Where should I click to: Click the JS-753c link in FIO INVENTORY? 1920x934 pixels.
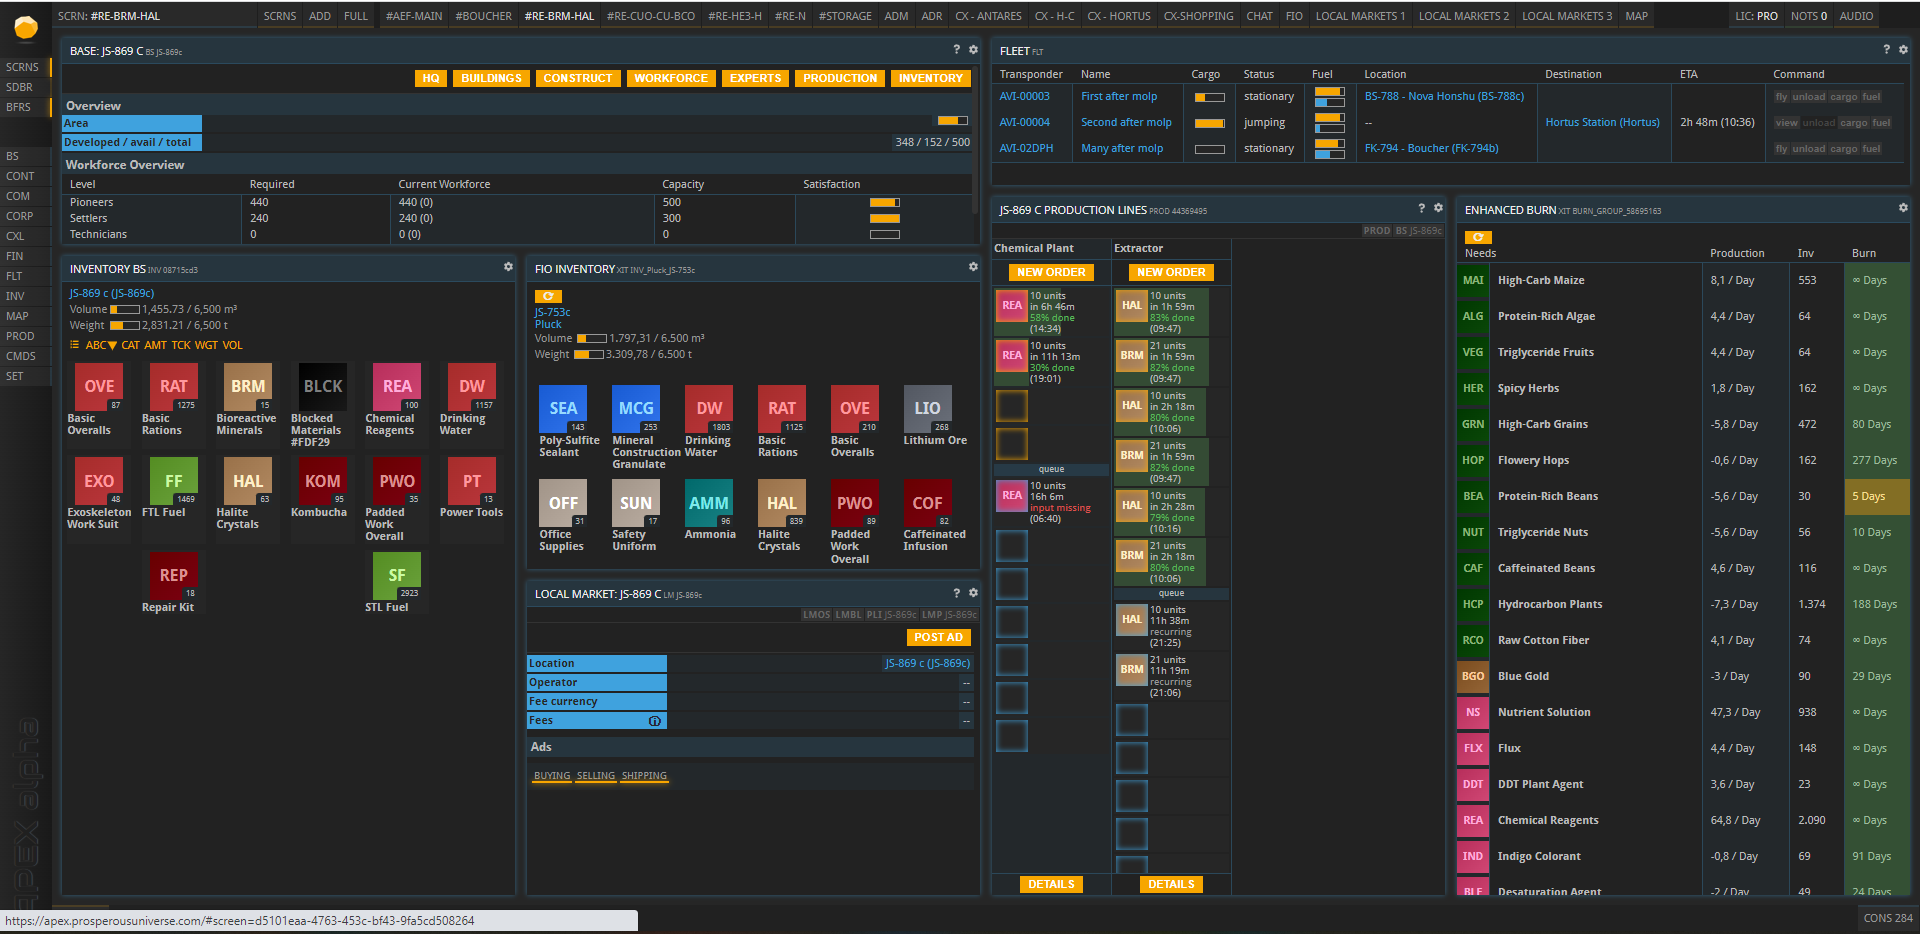(x=552, y=312)
